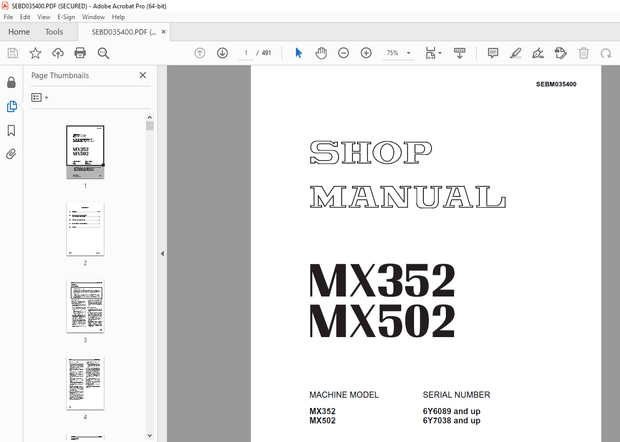
Task: Click the SERIAL NUMBER heading
Action: (x=456, y=395)
